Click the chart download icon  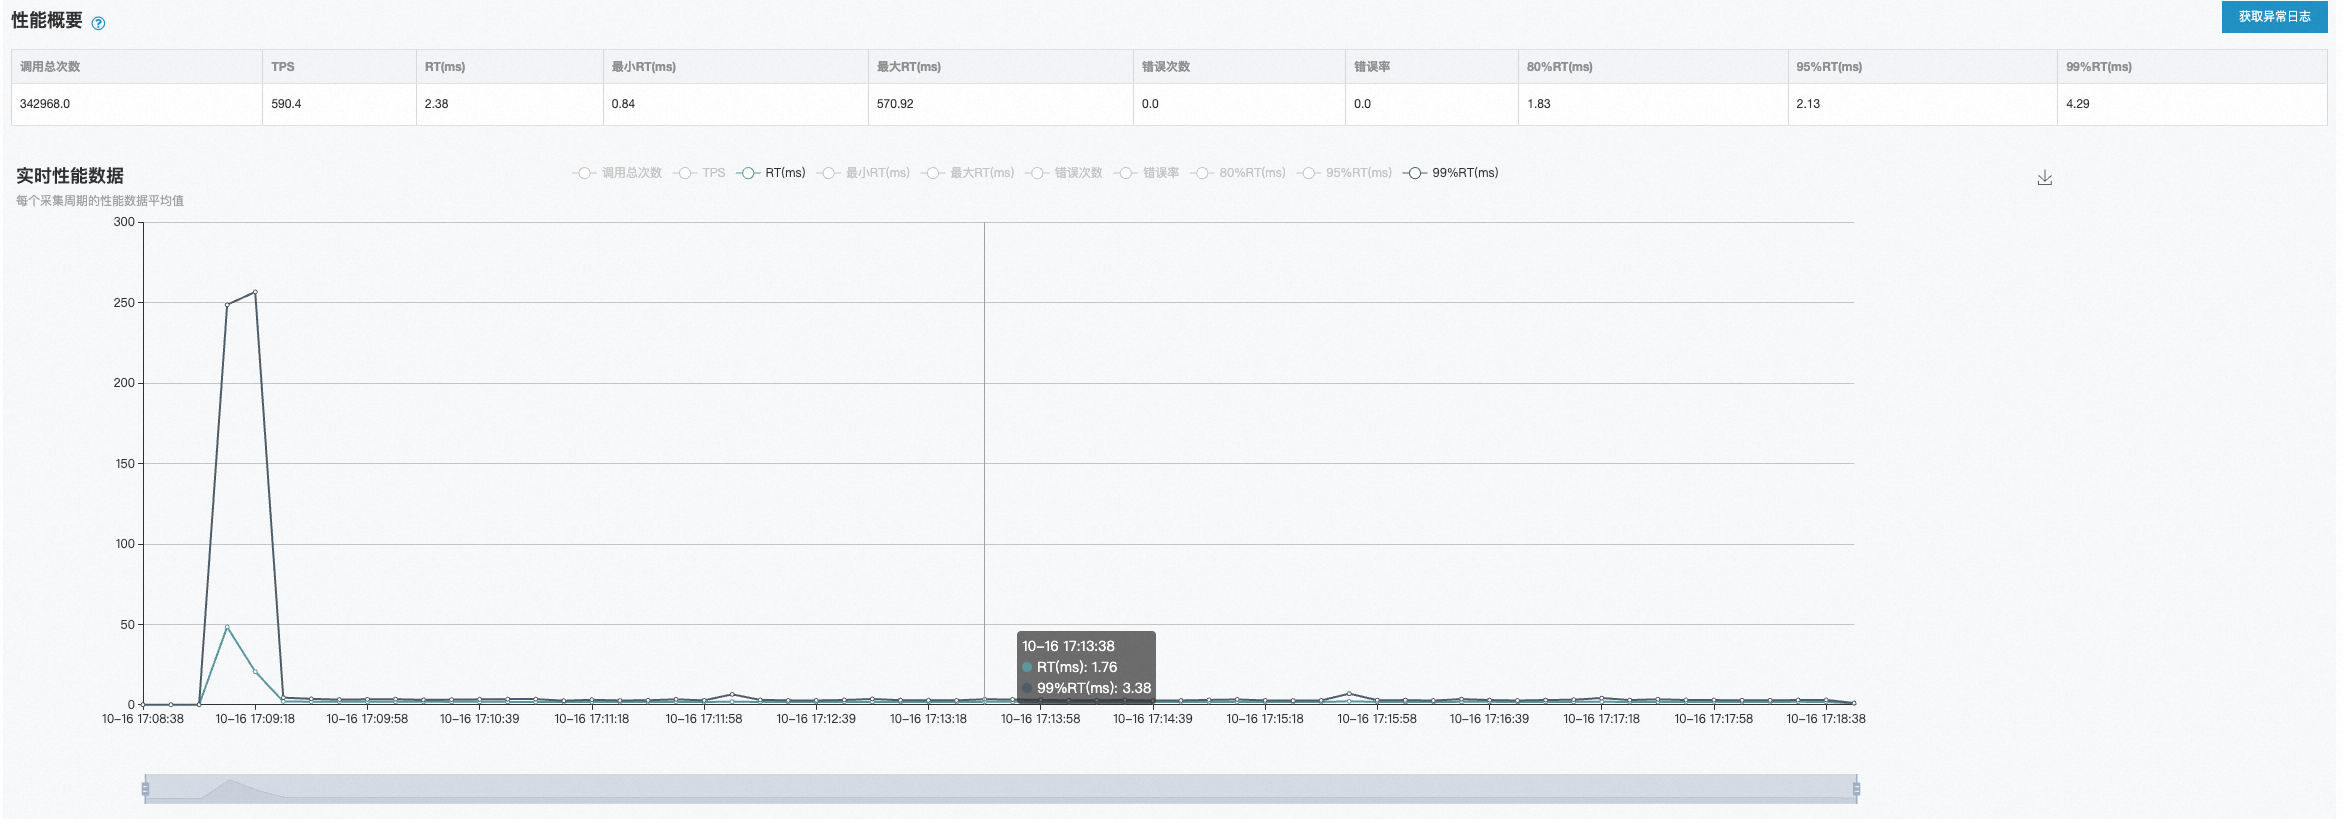coord(2044,178)
